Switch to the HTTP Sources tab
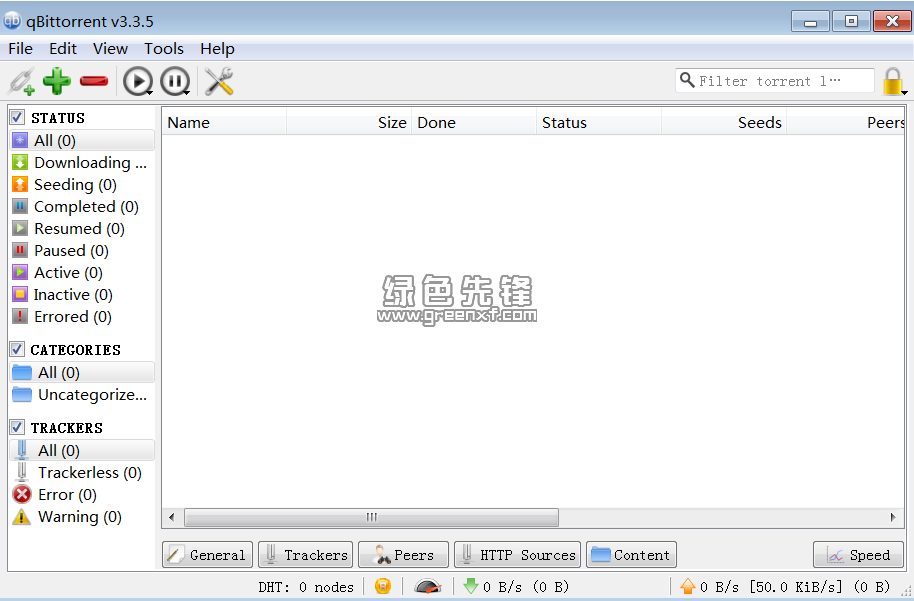The height and width of the screenshot is (601, 914). [x=518, y=554]
